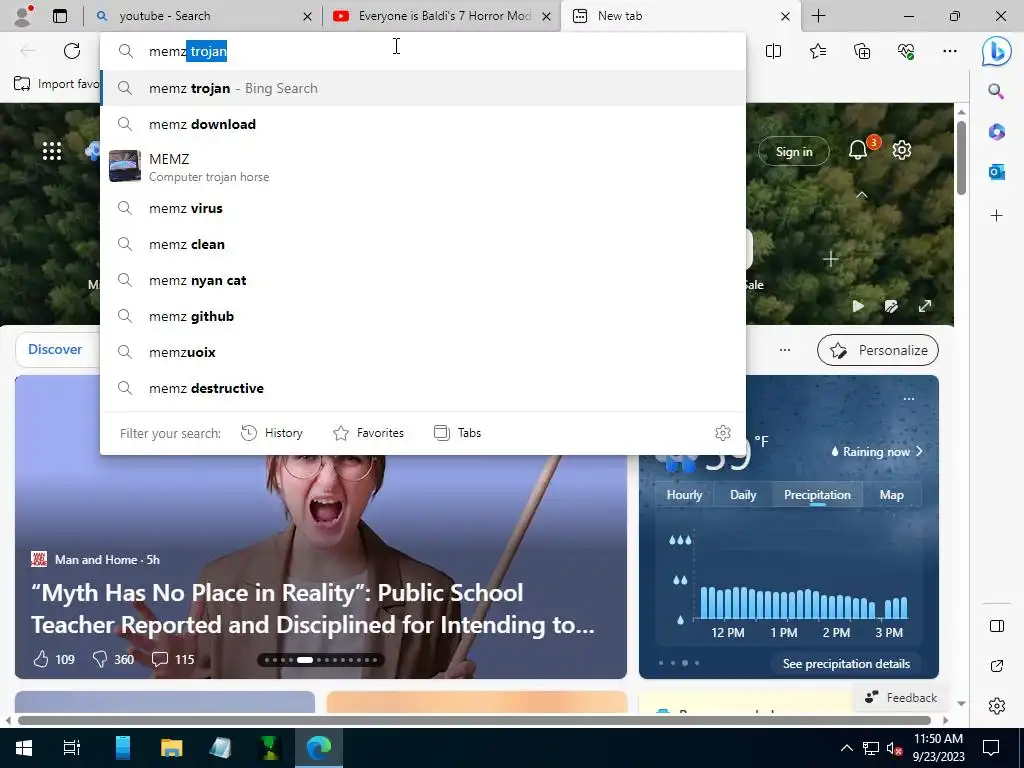Screen dimensions: 1024x768
Task: Expand Raining now details
Action: coord(876,452)
